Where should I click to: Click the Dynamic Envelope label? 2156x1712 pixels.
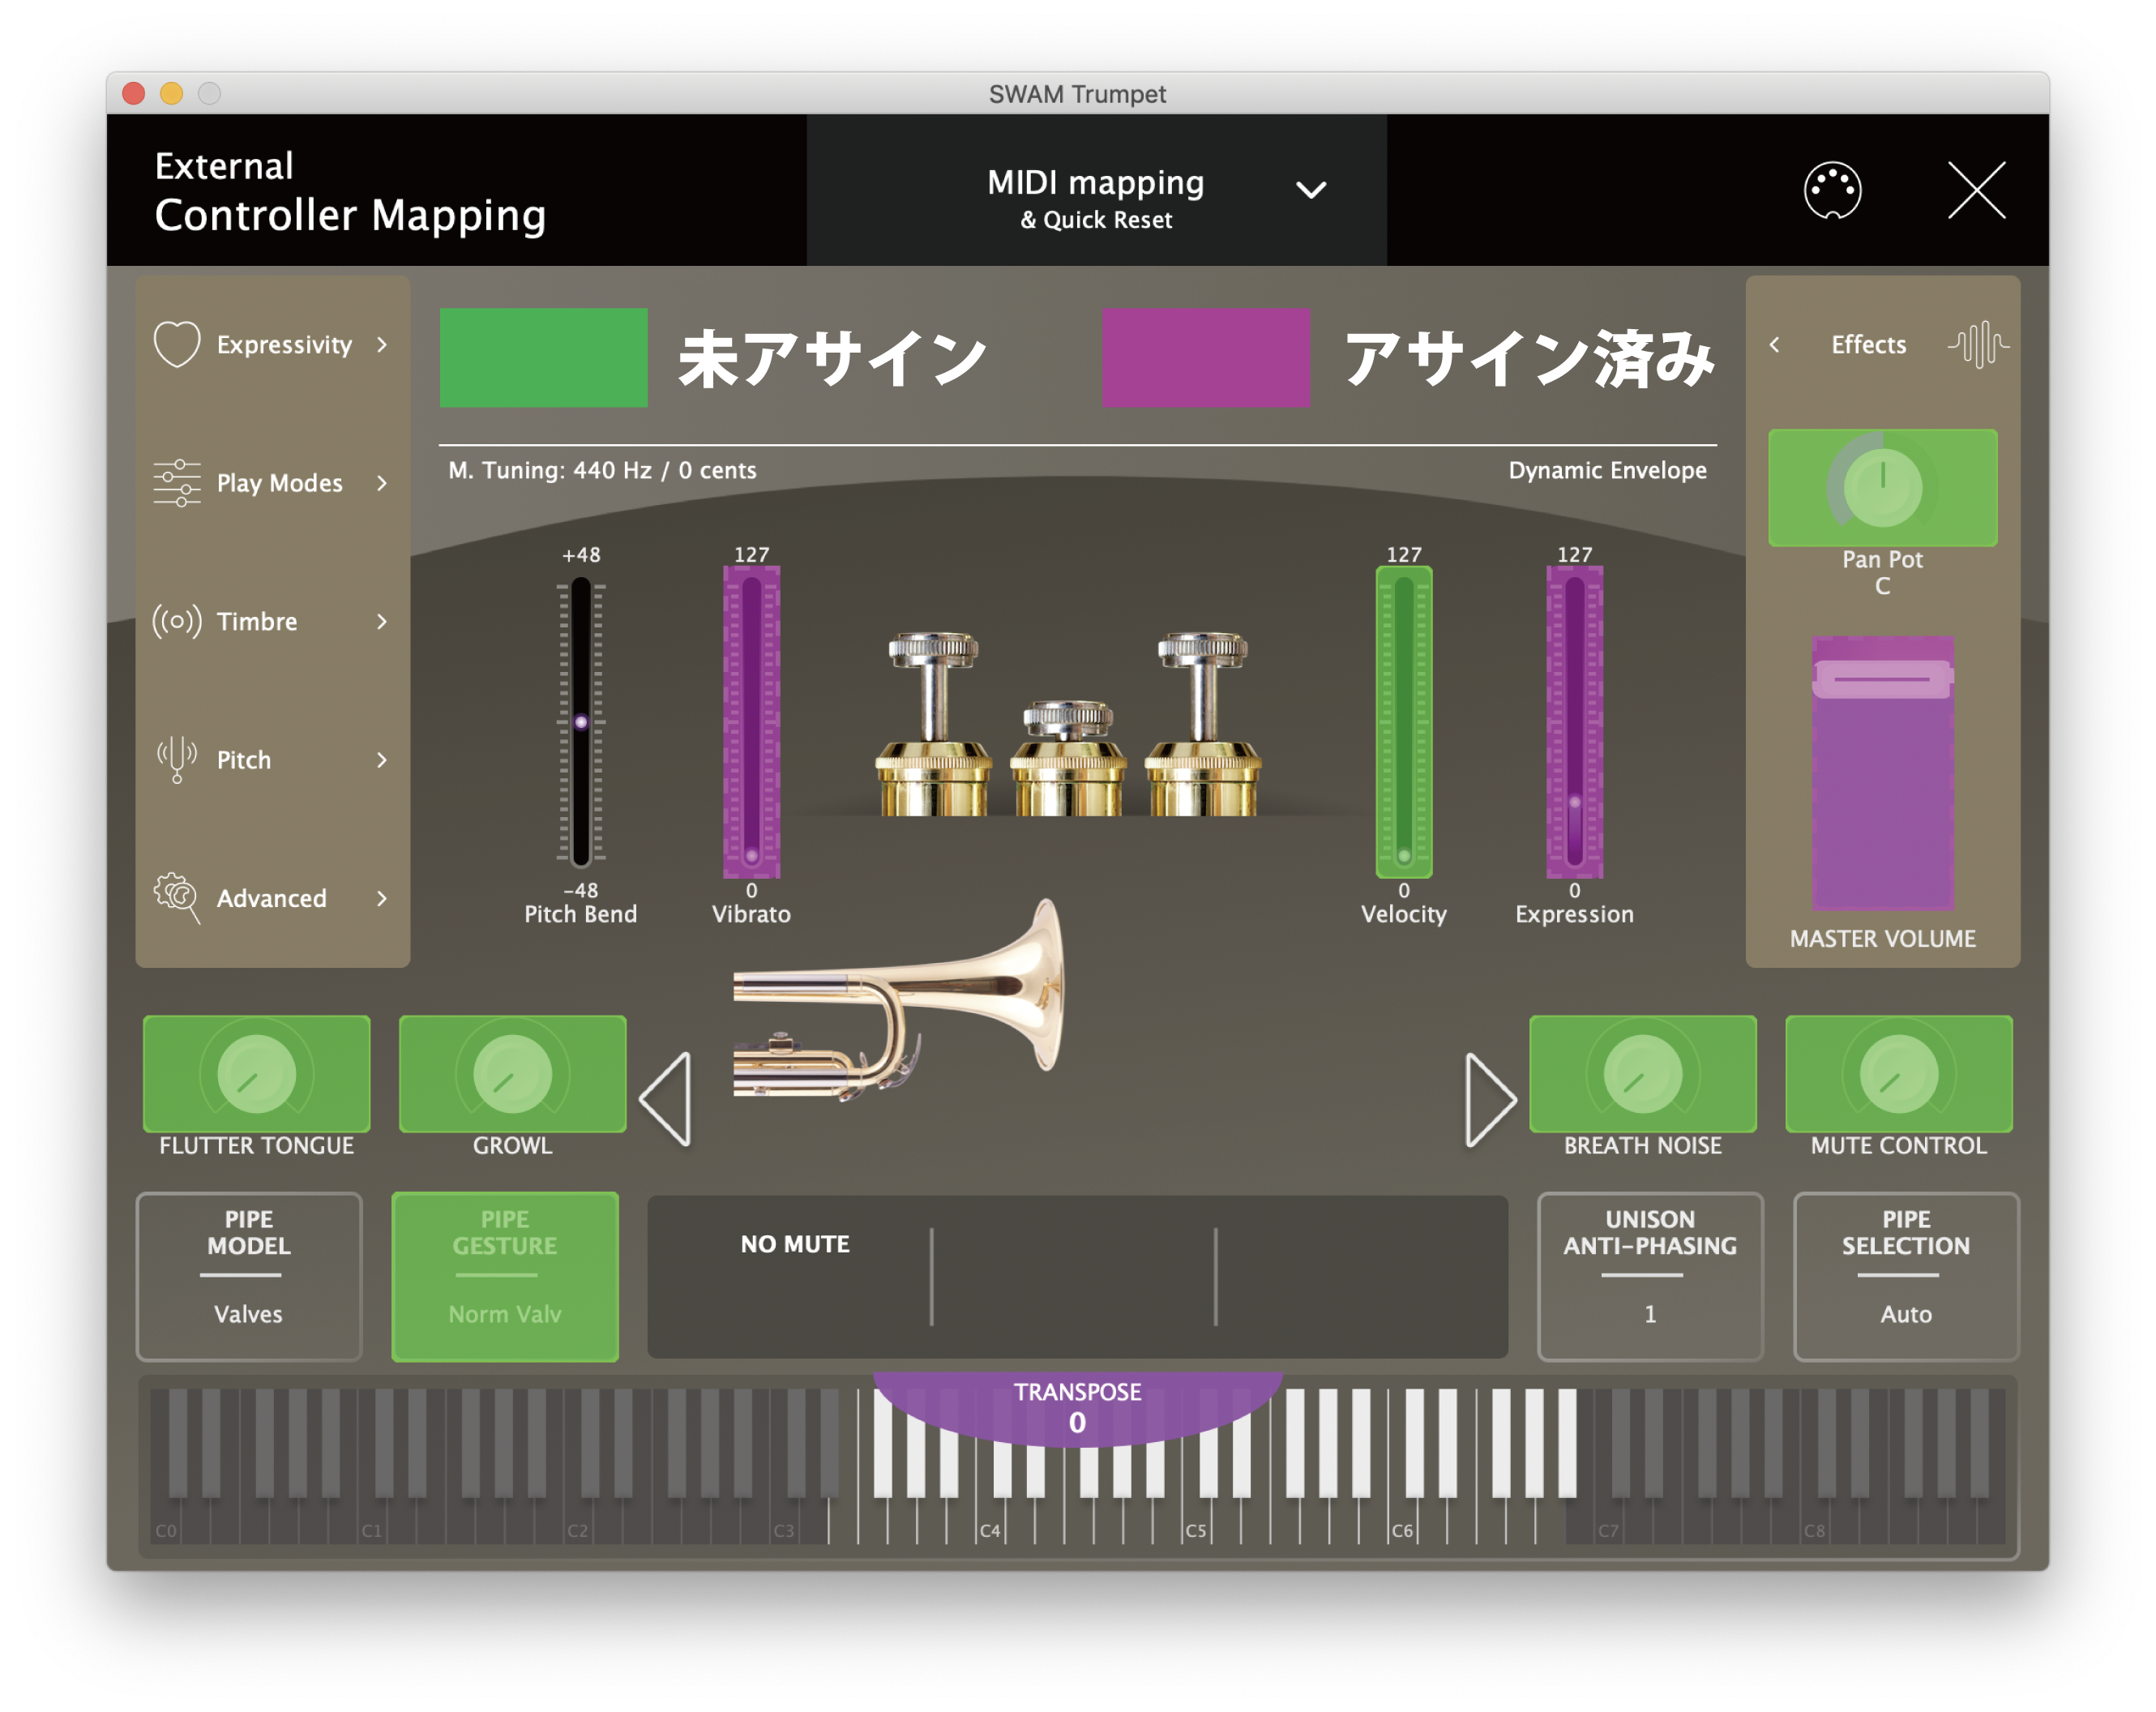(x=1607, y=470)
